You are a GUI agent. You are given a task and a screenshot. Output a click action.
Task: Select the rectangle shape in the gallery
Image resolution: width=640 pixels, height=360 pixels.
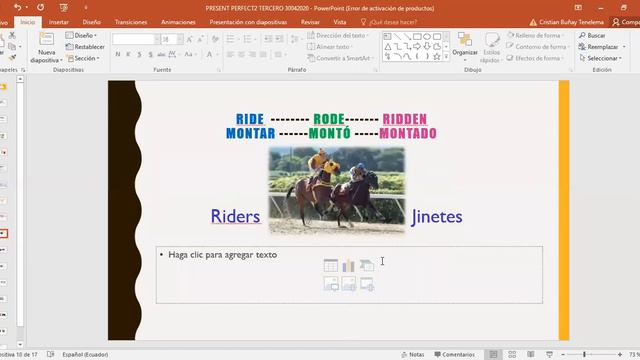(417, 36)
